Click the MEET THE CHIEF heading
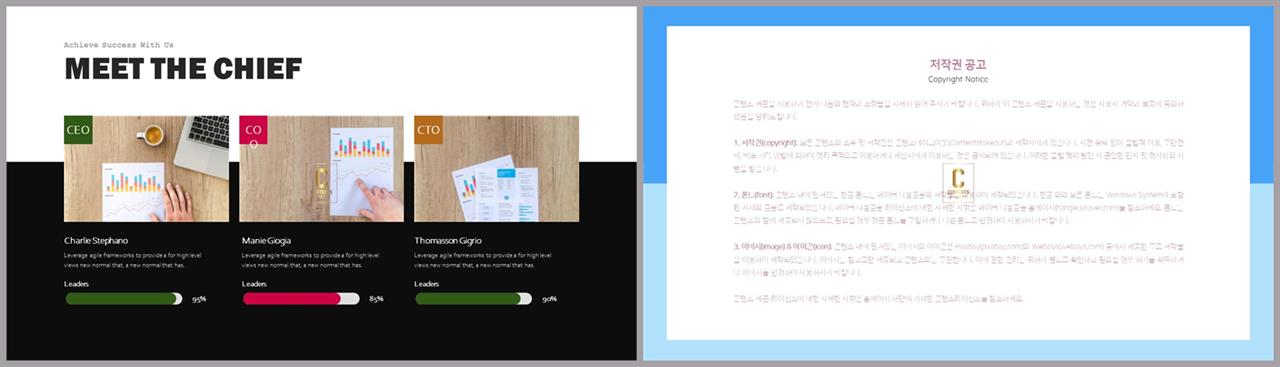This screenshot has height=367, width=1280. point(183,69)
